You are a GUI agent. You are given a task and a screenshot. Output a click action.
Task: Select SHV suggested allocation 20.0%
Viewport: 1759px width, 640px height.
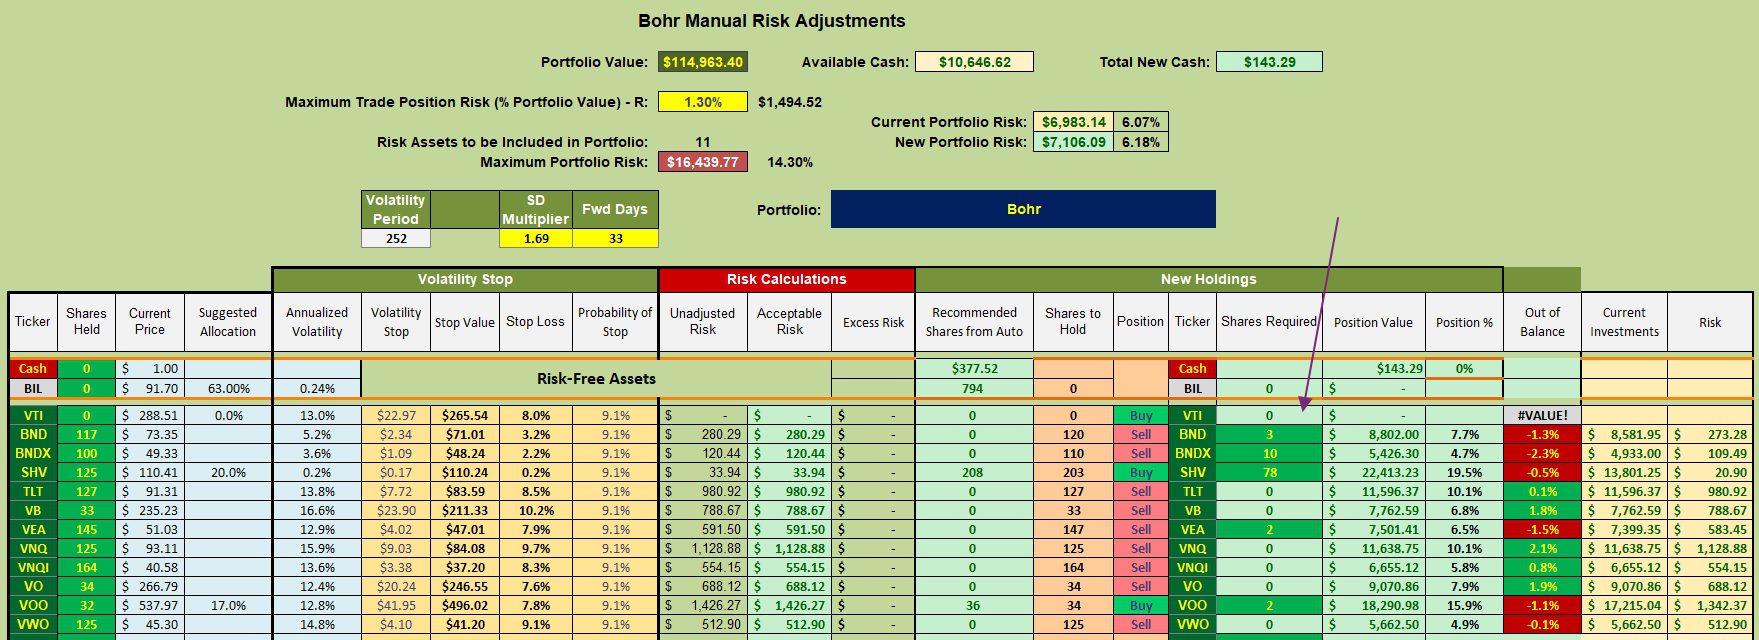pyautogui.click(x=228, y=473)
